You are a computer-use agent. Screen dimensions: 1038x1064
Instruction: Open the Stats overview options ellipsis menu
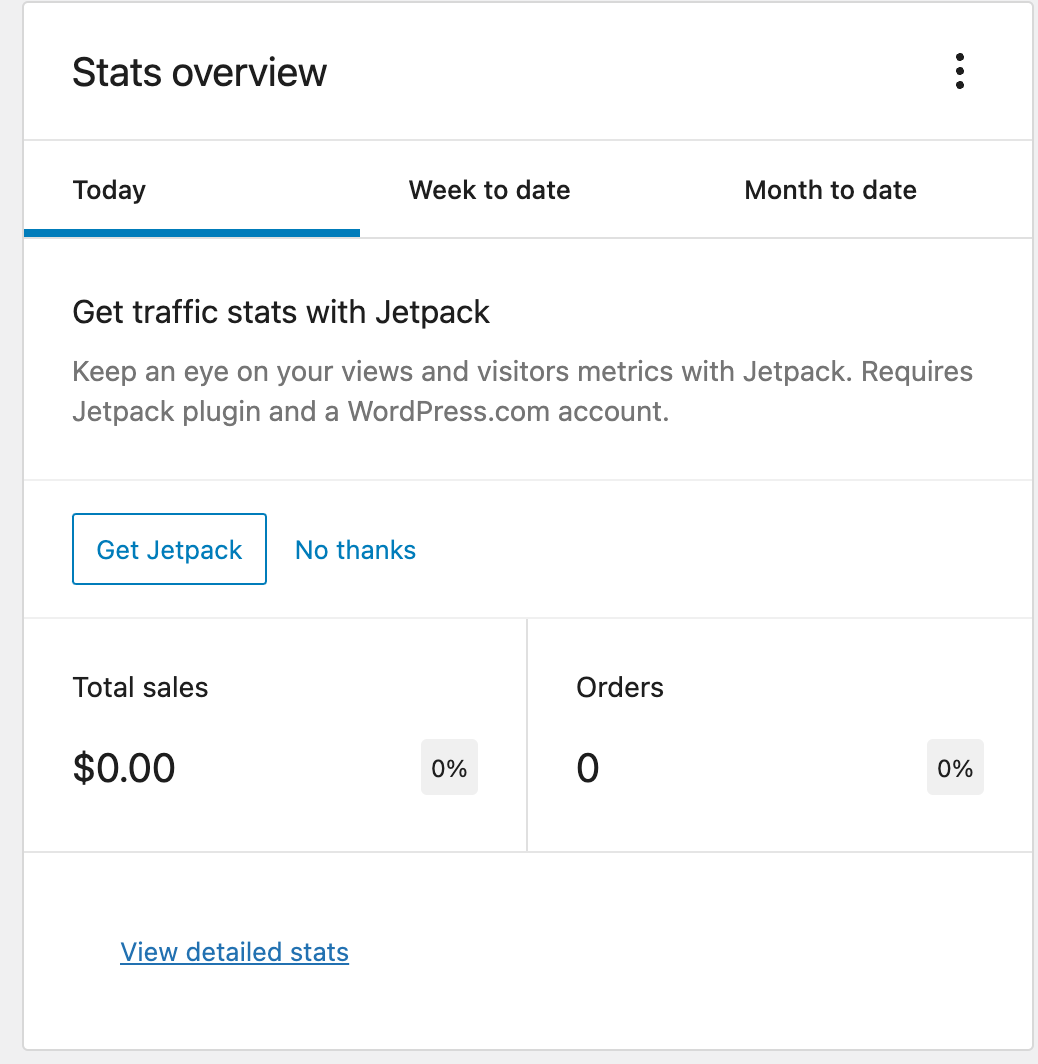pyautogui.click(x=960, y=71)
